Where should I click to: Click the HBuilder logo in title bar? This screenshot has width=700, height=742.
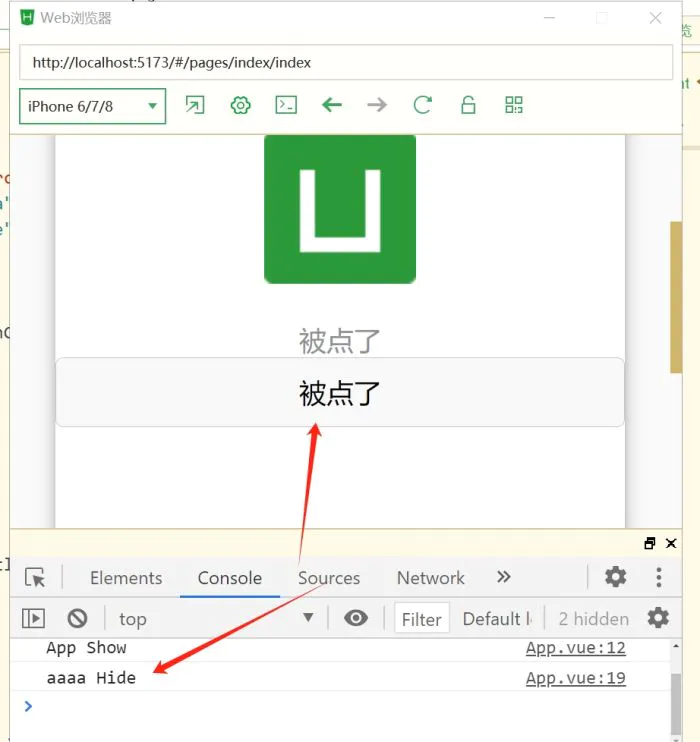point(27,18)
